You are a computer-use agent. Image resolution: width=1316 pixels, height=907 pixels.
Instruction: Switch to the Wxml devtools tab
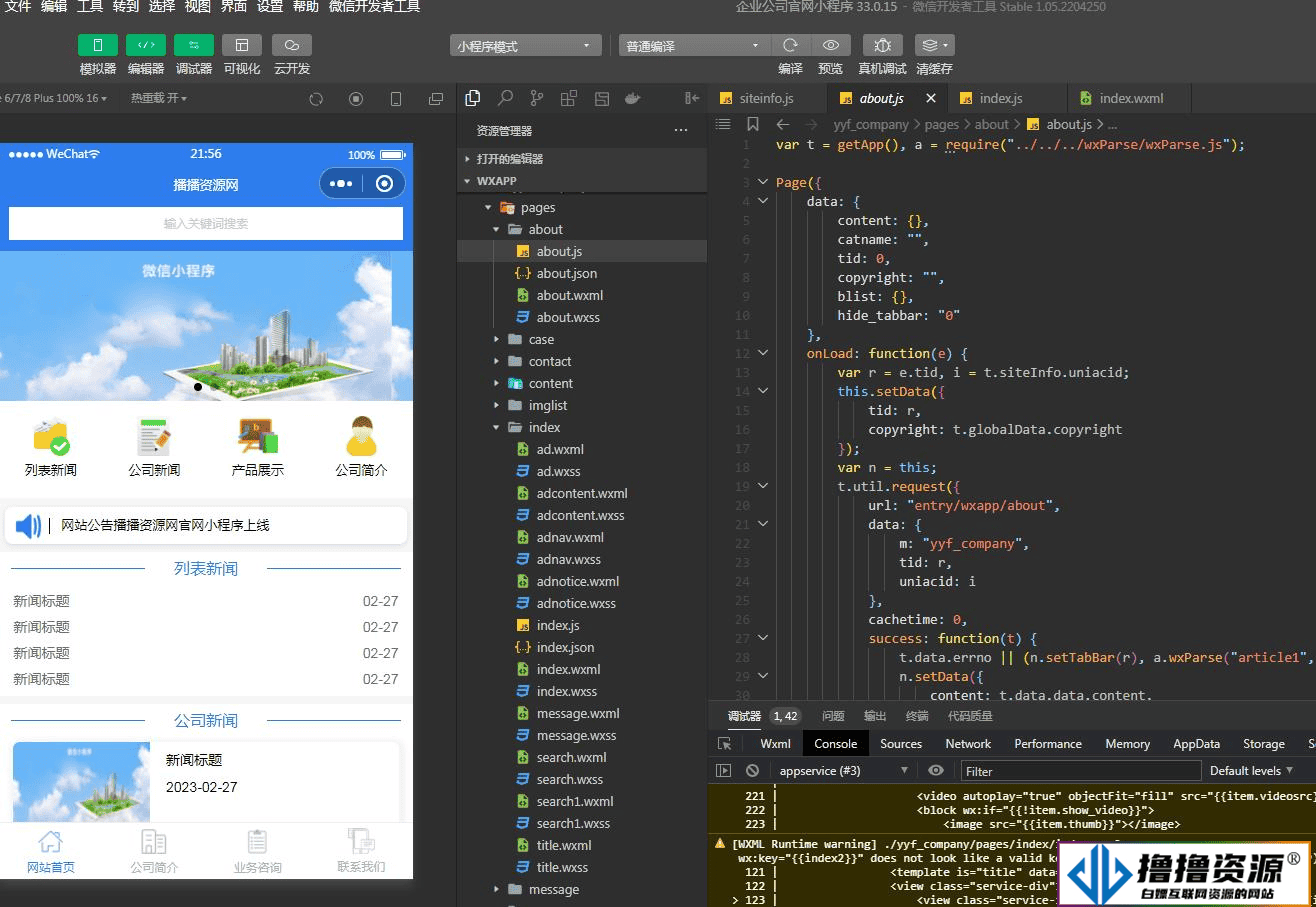tap(775, 743)
